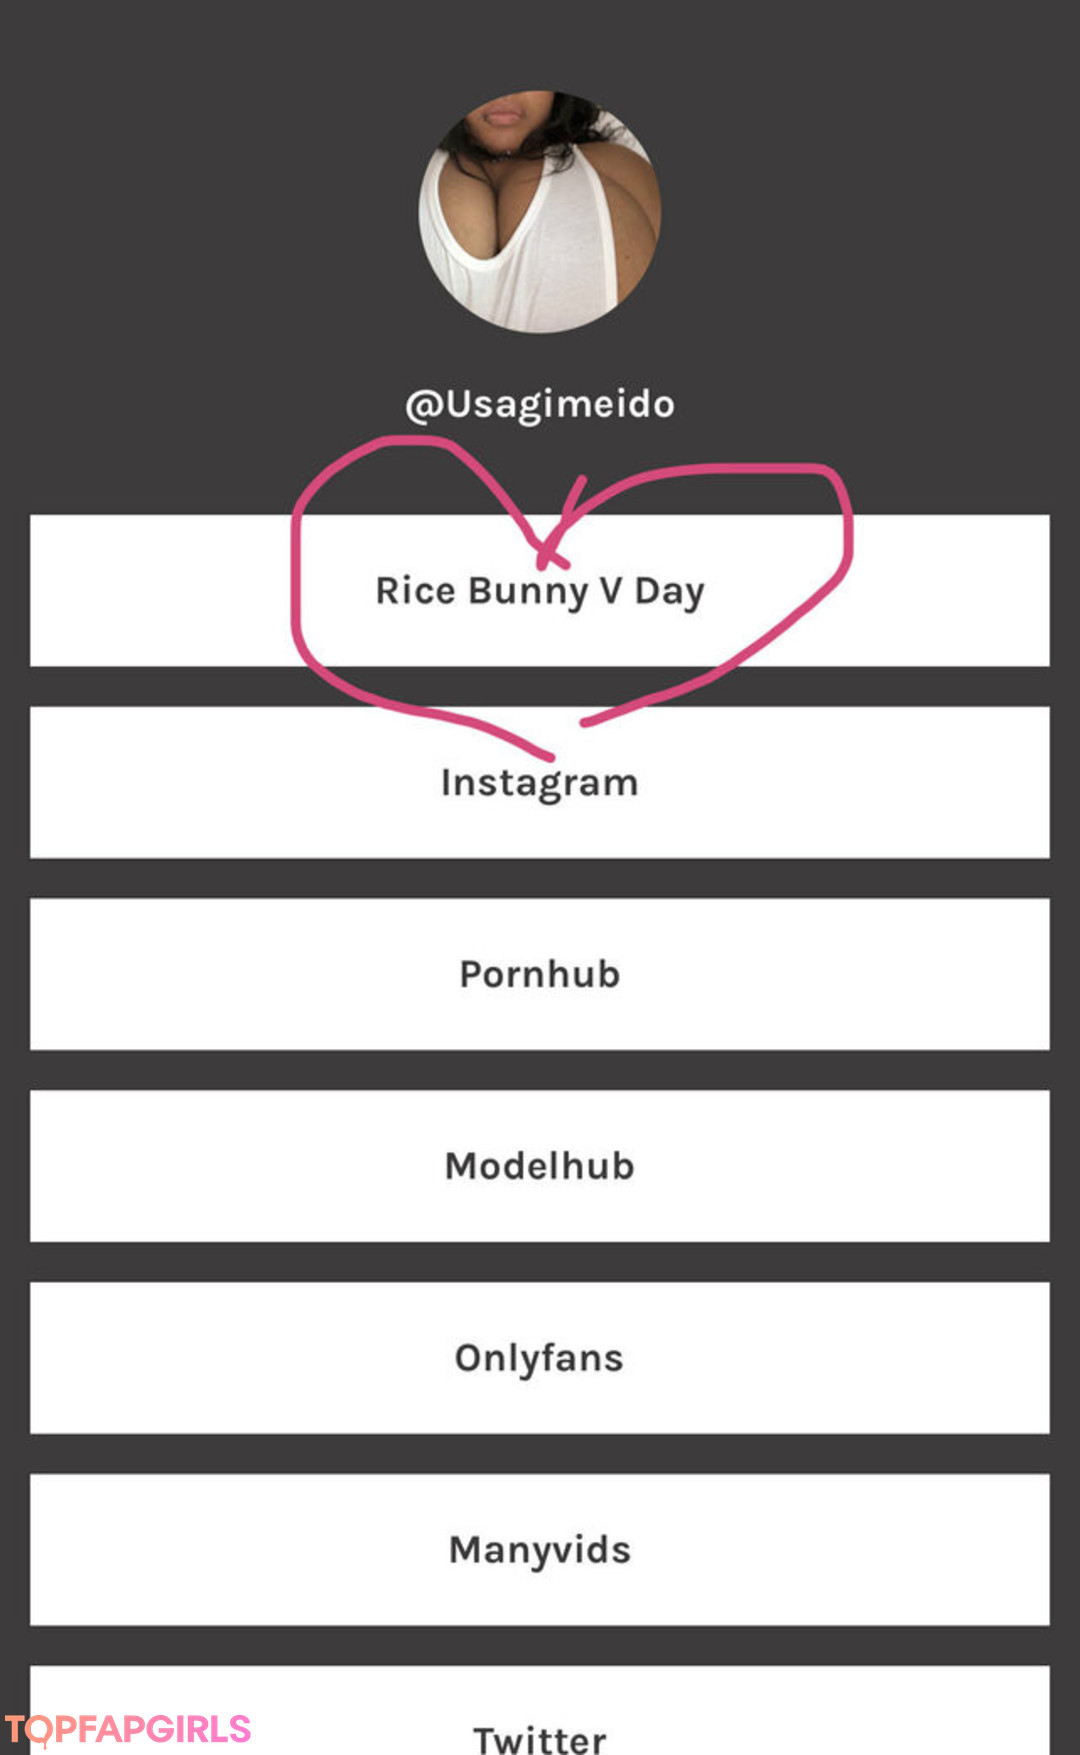Select the "Modelhub" text label

click(540, 1166)
